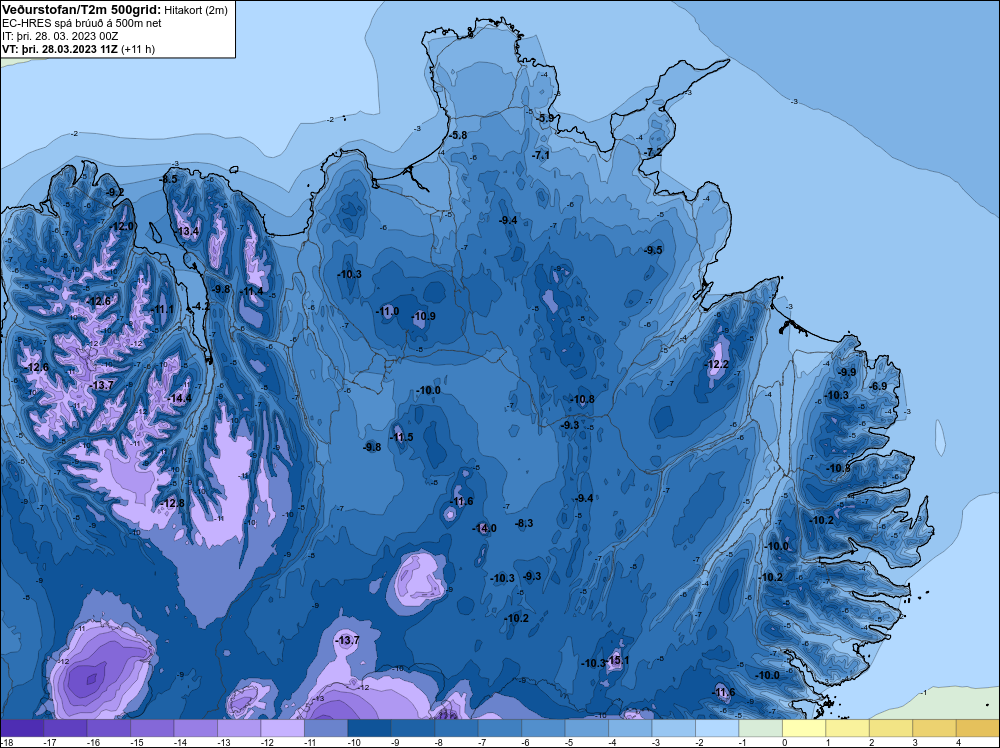The image size is (1000, 748).
Task: Pick the light blue swatch between -3 and -2
Action: [673, 728]
